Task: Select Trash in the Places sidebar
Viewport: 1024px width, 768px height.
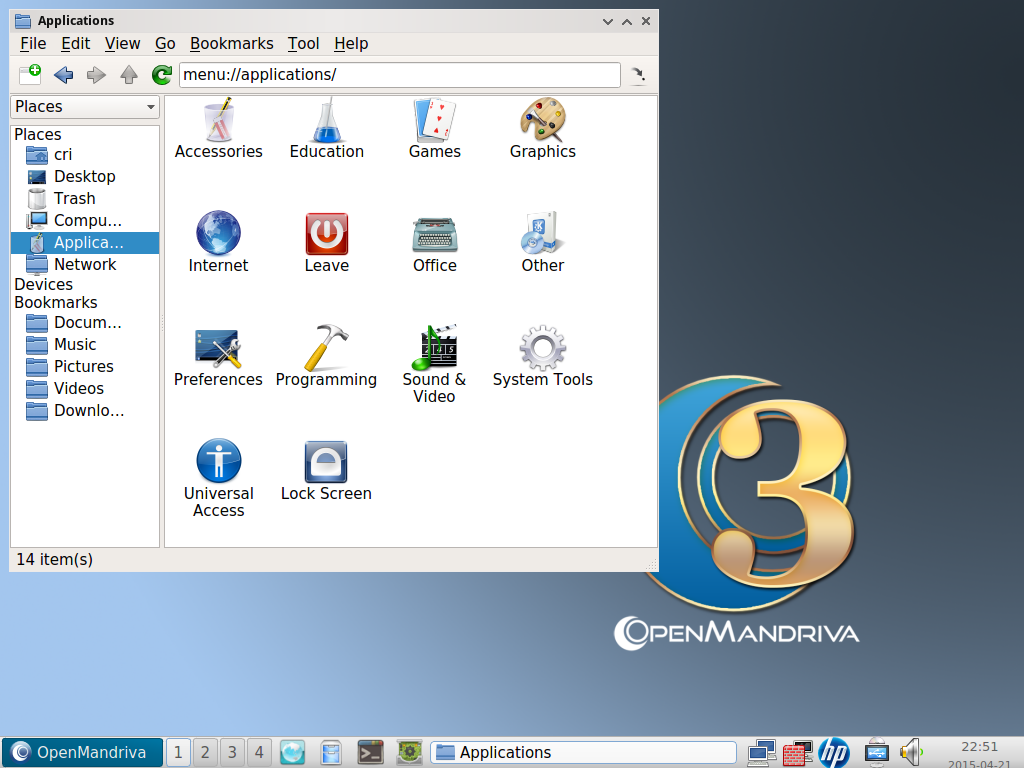Action: [74, 198]
